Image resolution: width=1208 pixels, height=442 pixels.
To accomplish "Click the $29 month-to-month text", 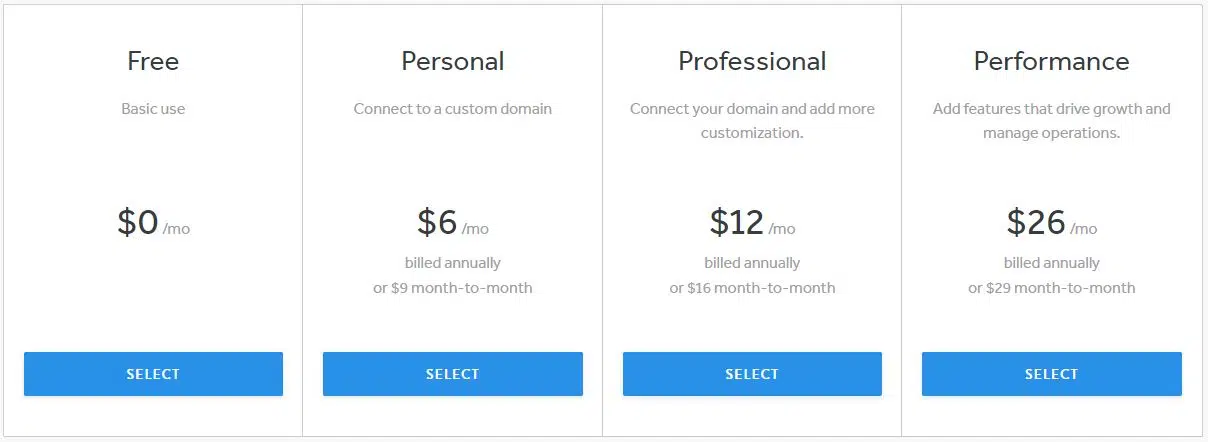I will pyautogui.click(x=1051, y=288).
